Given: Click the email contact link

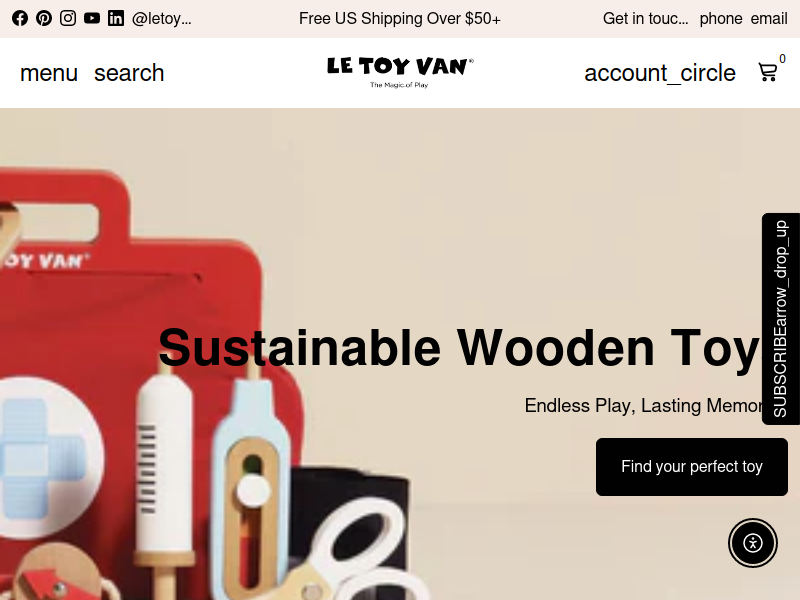Looking at the screenshot, I should pyautogui.click(x=769, y=18).
